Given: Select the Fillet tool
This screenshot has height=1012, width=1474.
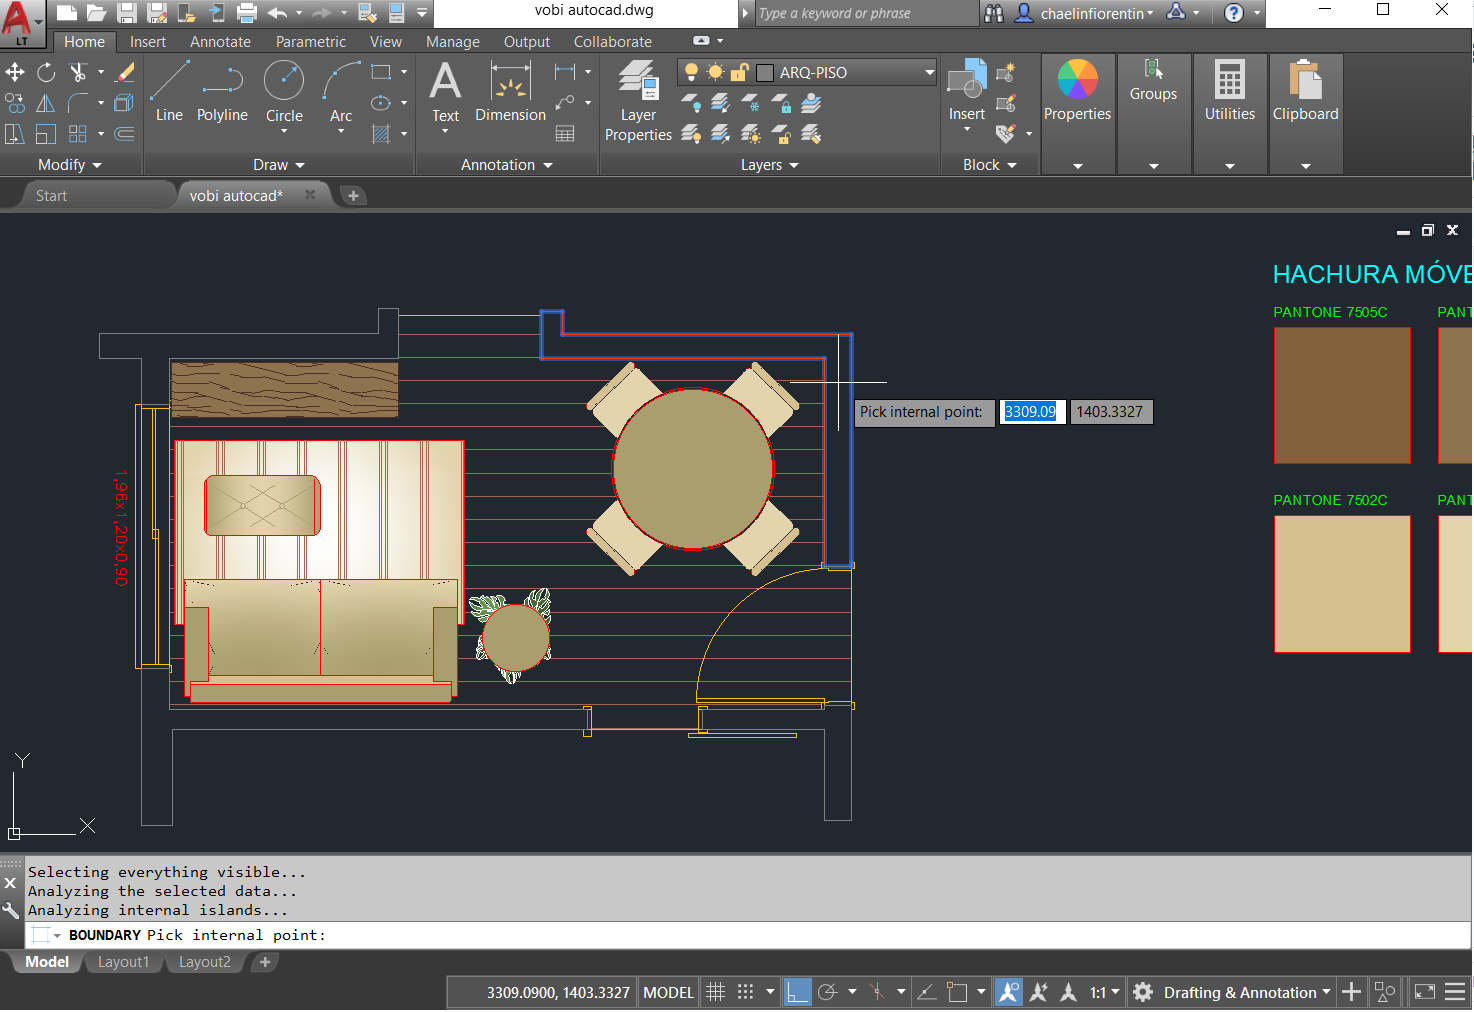Looking at the screenshot, I should (78, 103).
